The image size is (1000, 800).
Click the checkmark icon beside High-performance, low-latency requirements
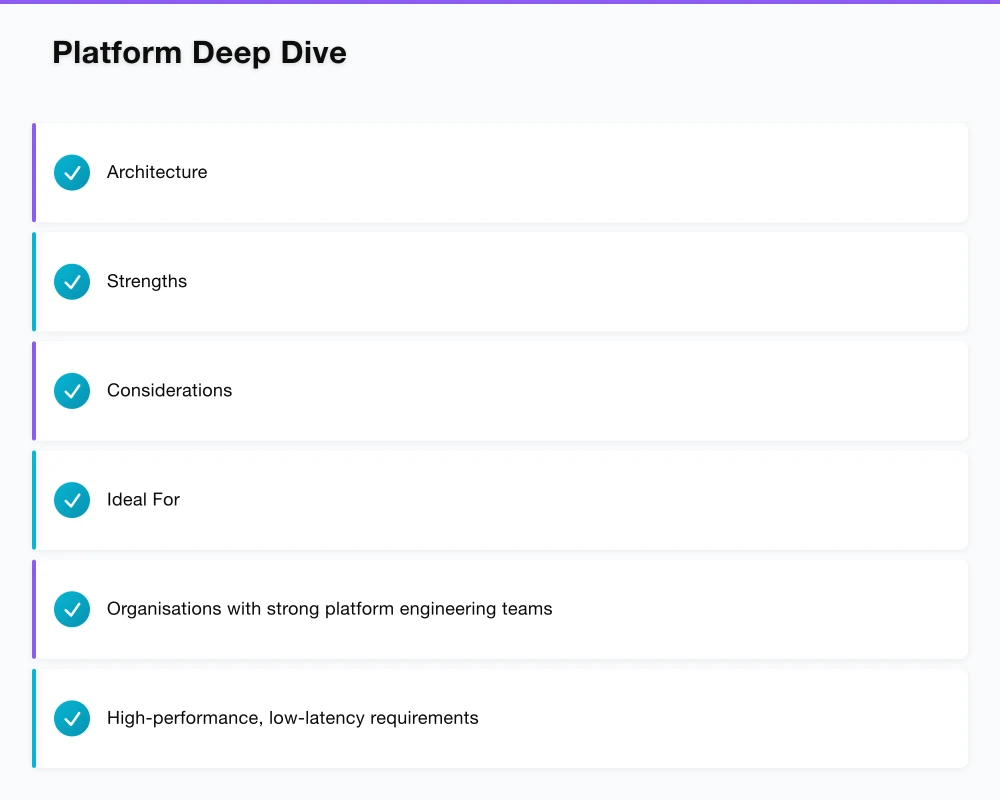(x=71, y=718)
